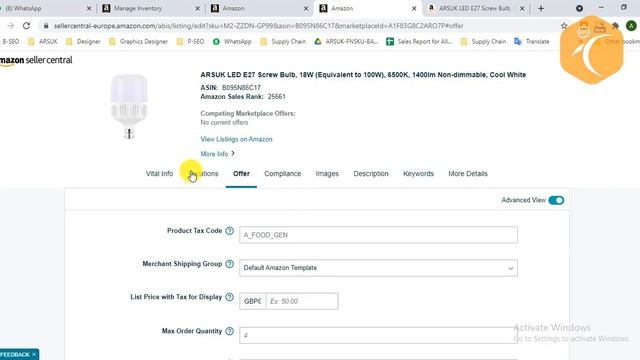Open Chrome profile avatar A

click(631, 26)
